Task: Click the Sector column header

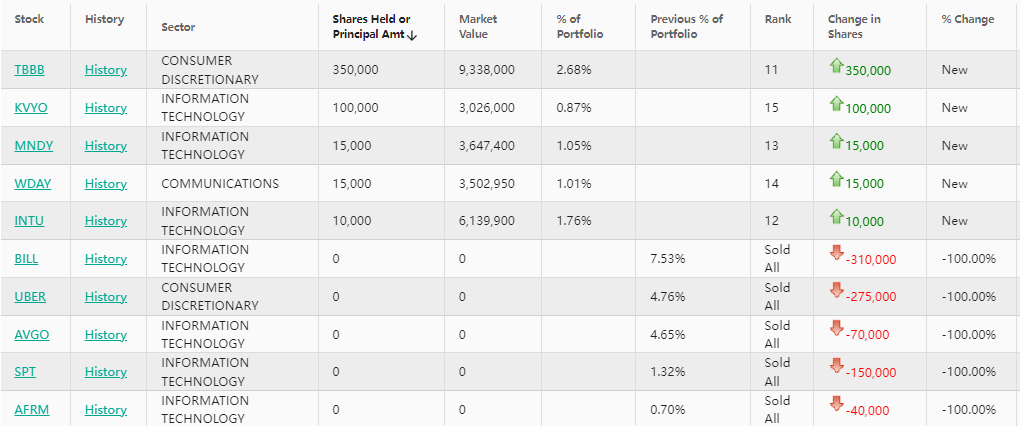Action: click(x=178, y=27)
